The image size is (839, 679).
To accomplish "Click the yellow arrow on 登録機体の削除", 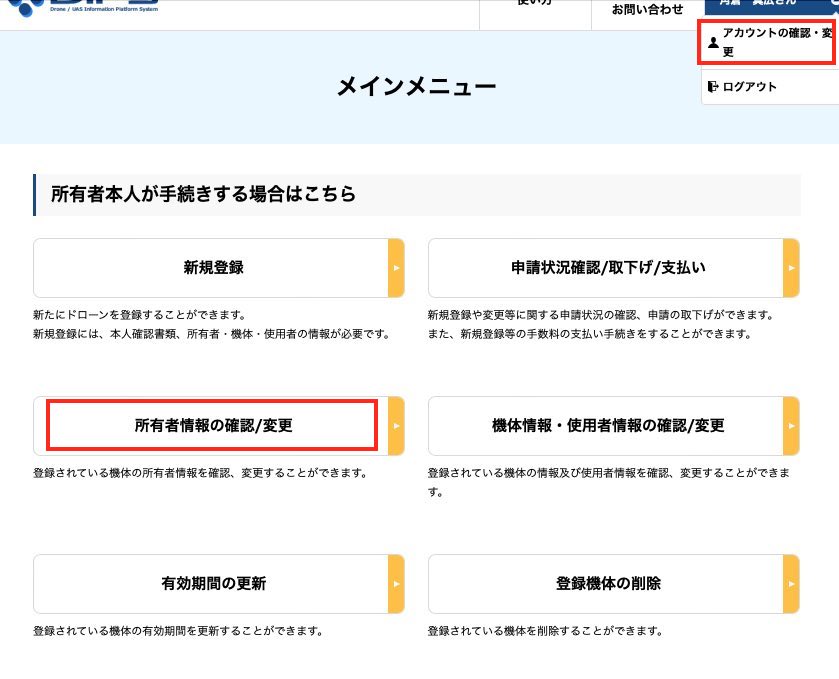I will [x=791, y=583].
